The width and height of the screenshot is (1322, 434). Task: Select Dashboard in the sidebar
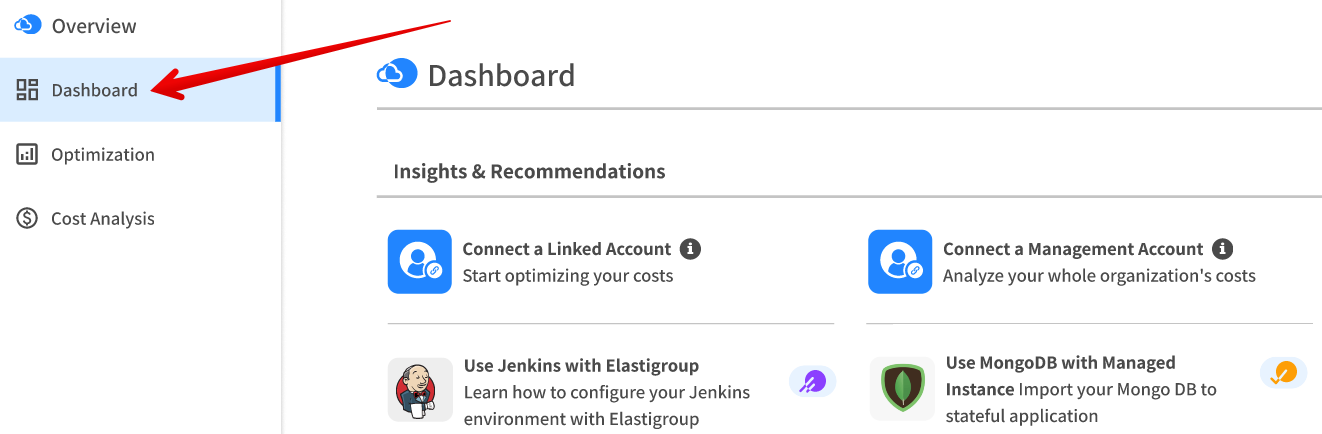coord(95,90)
